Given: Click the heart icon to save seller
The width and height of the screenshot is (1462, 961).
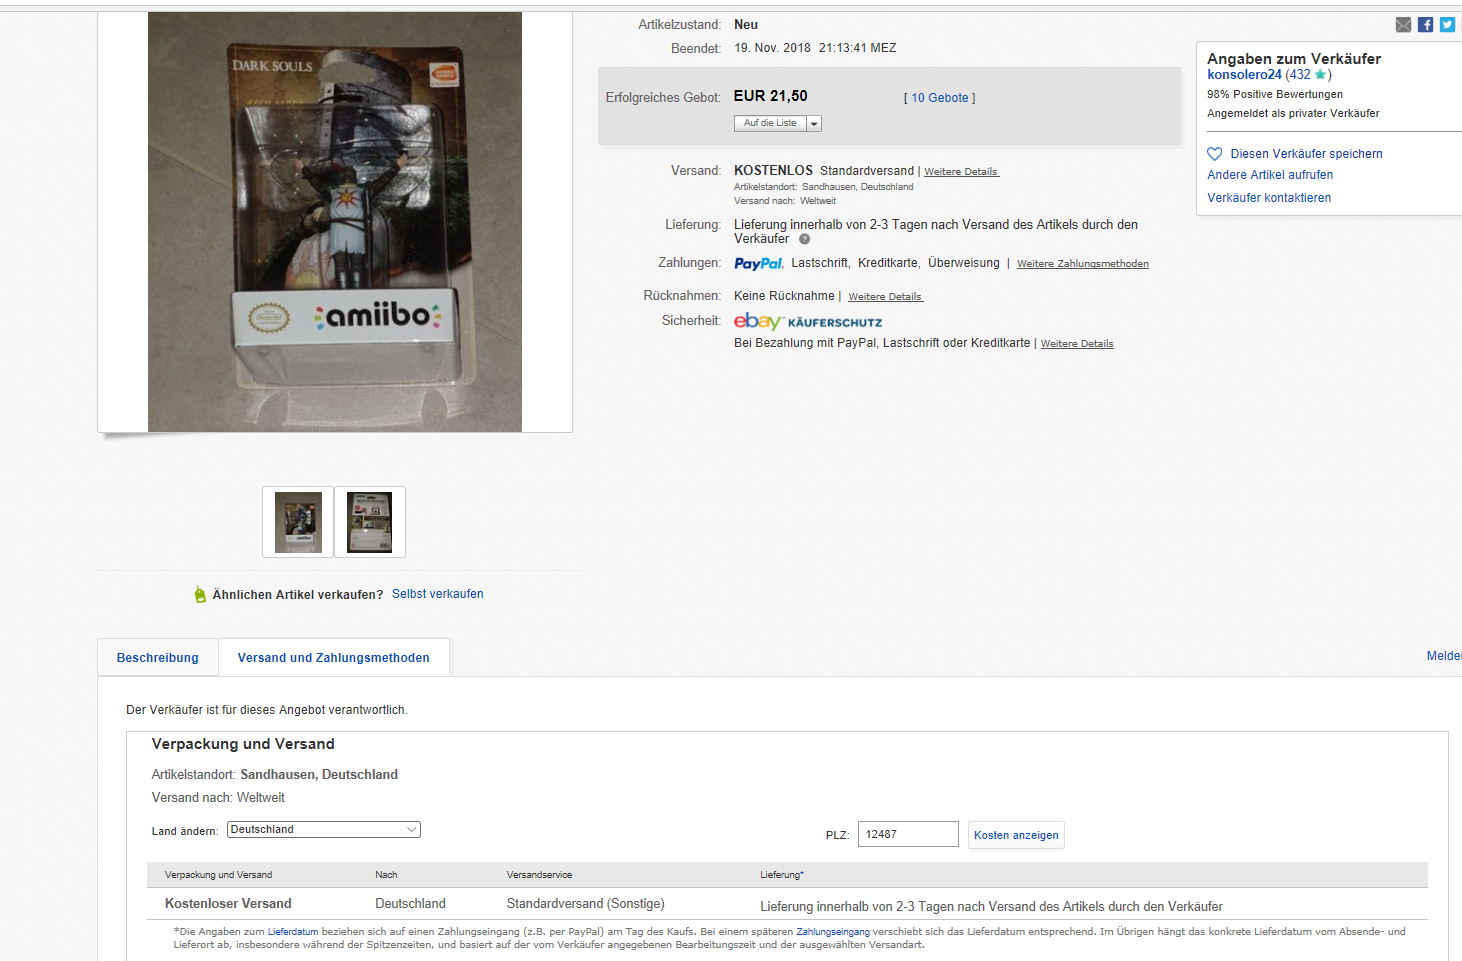Looking at the screenshot, I should click(x=1214, y=154).
